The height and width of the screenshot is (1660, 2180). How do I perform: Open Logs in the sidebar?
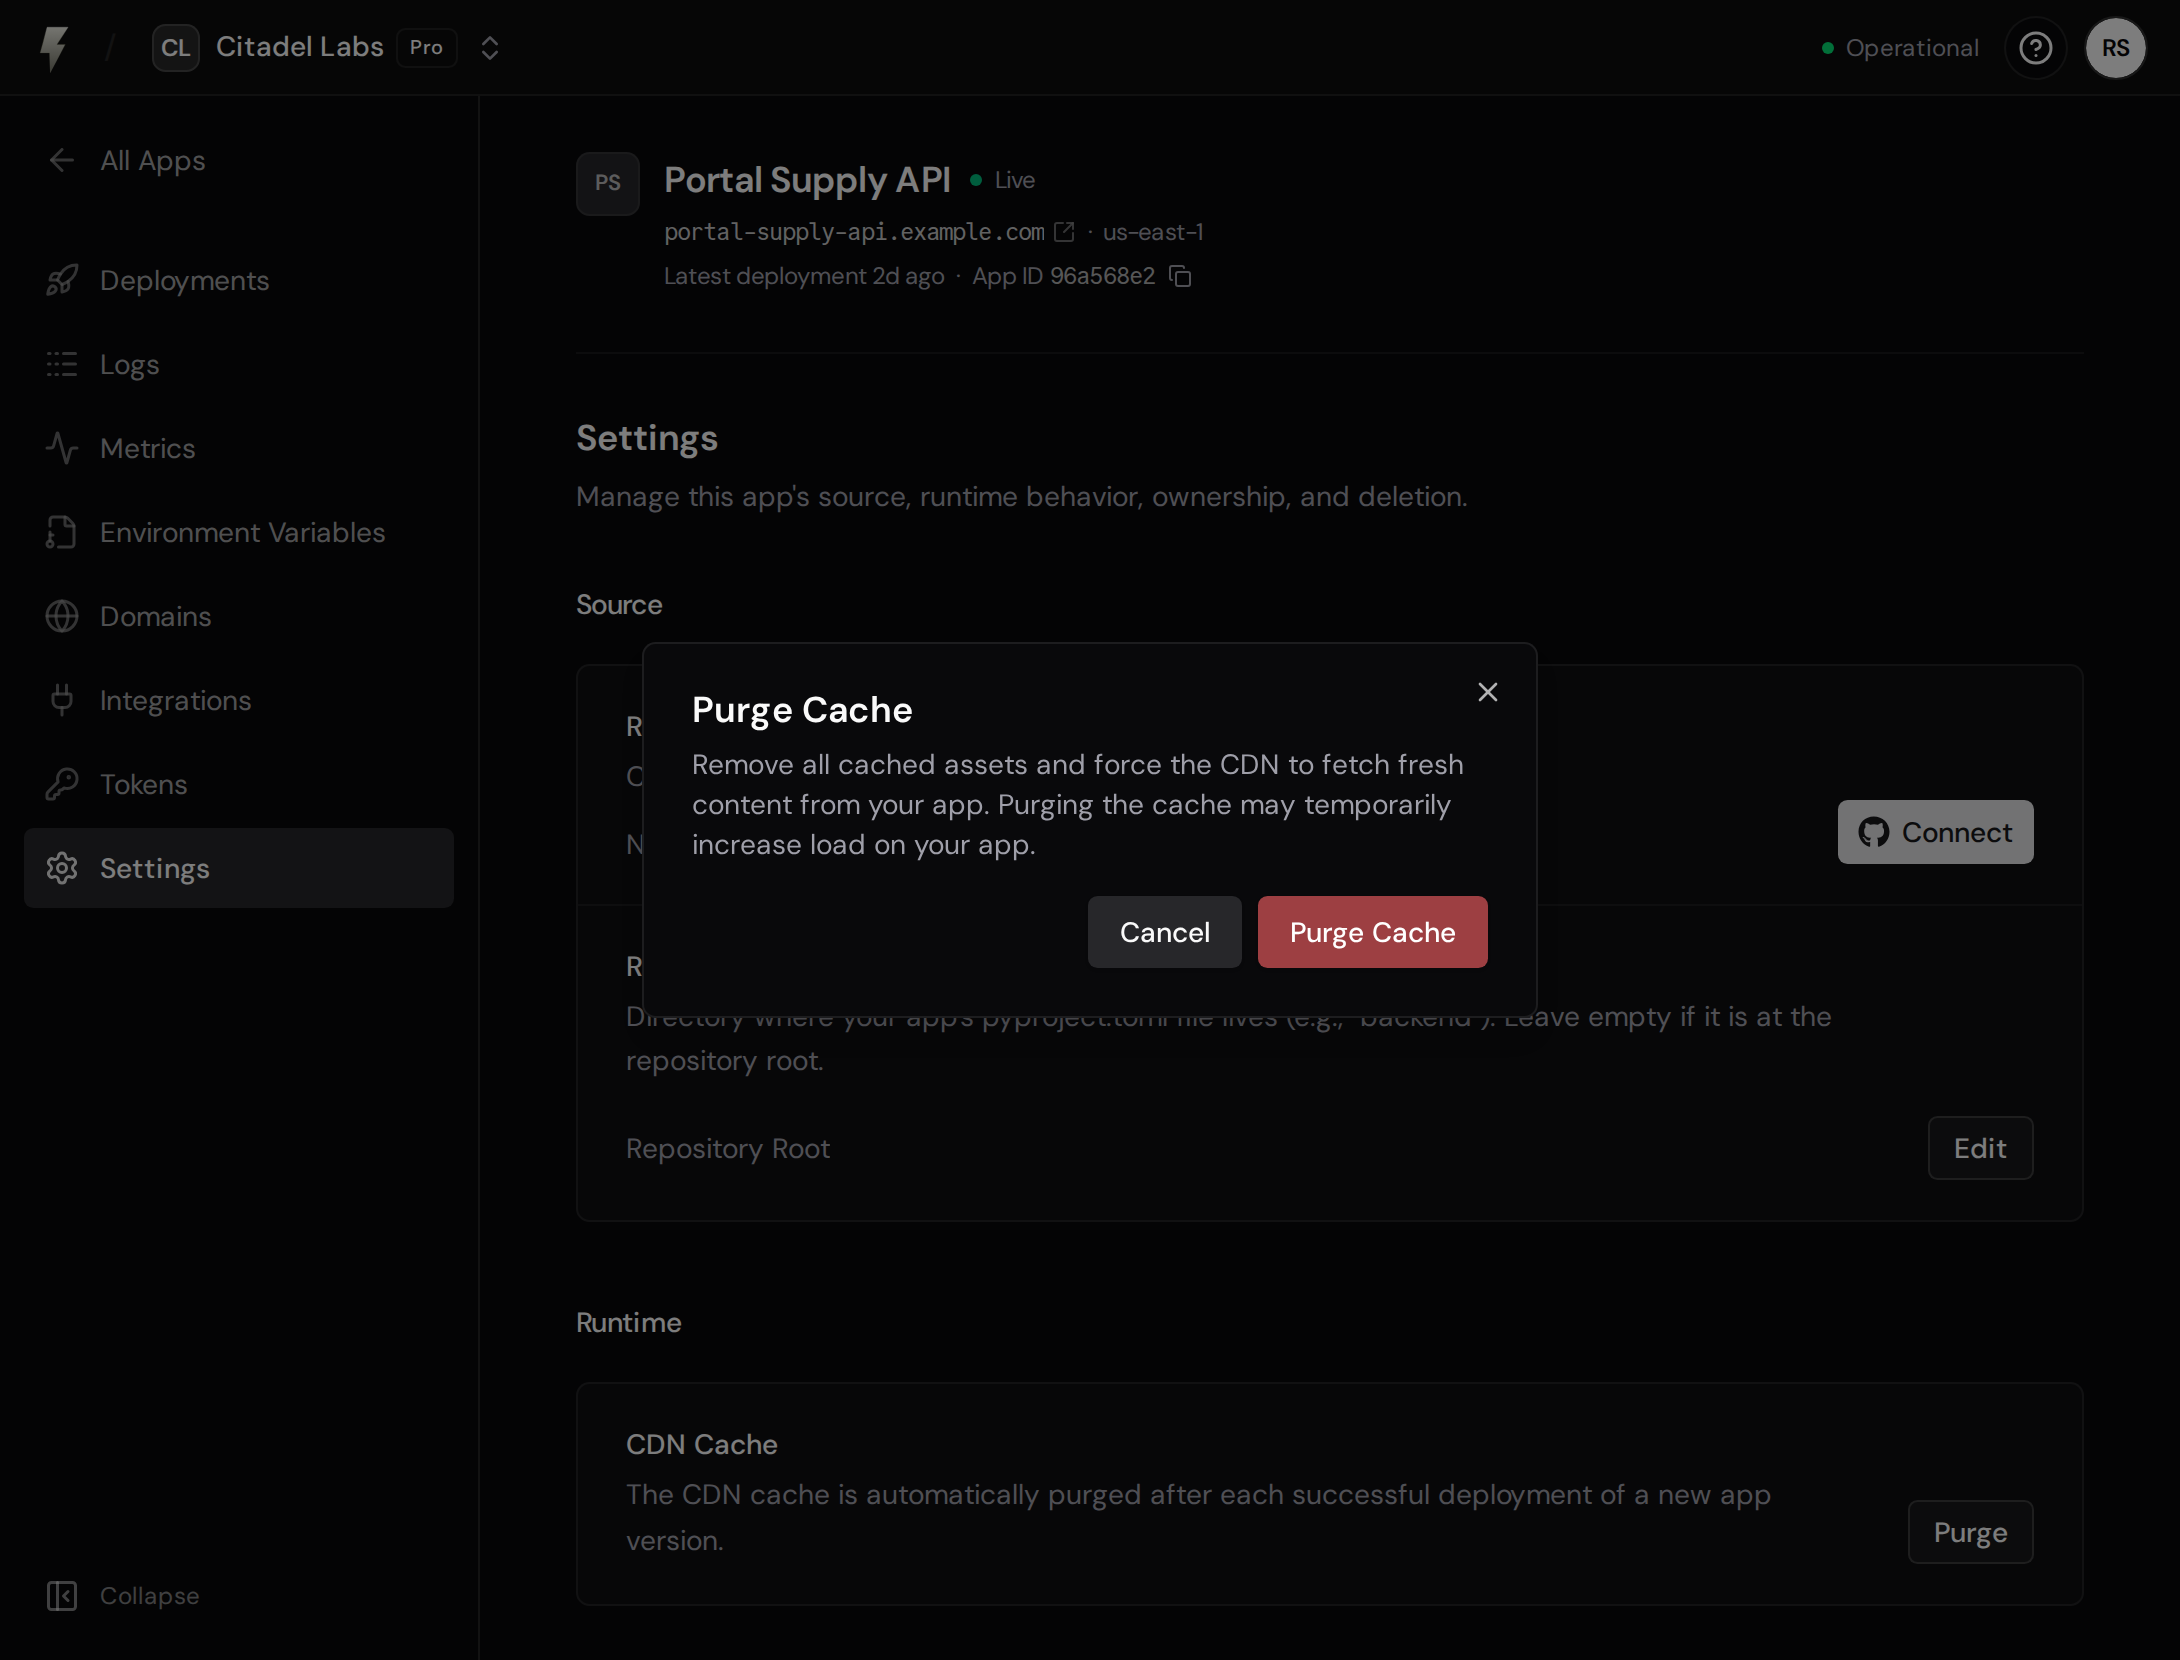point(239,364)
